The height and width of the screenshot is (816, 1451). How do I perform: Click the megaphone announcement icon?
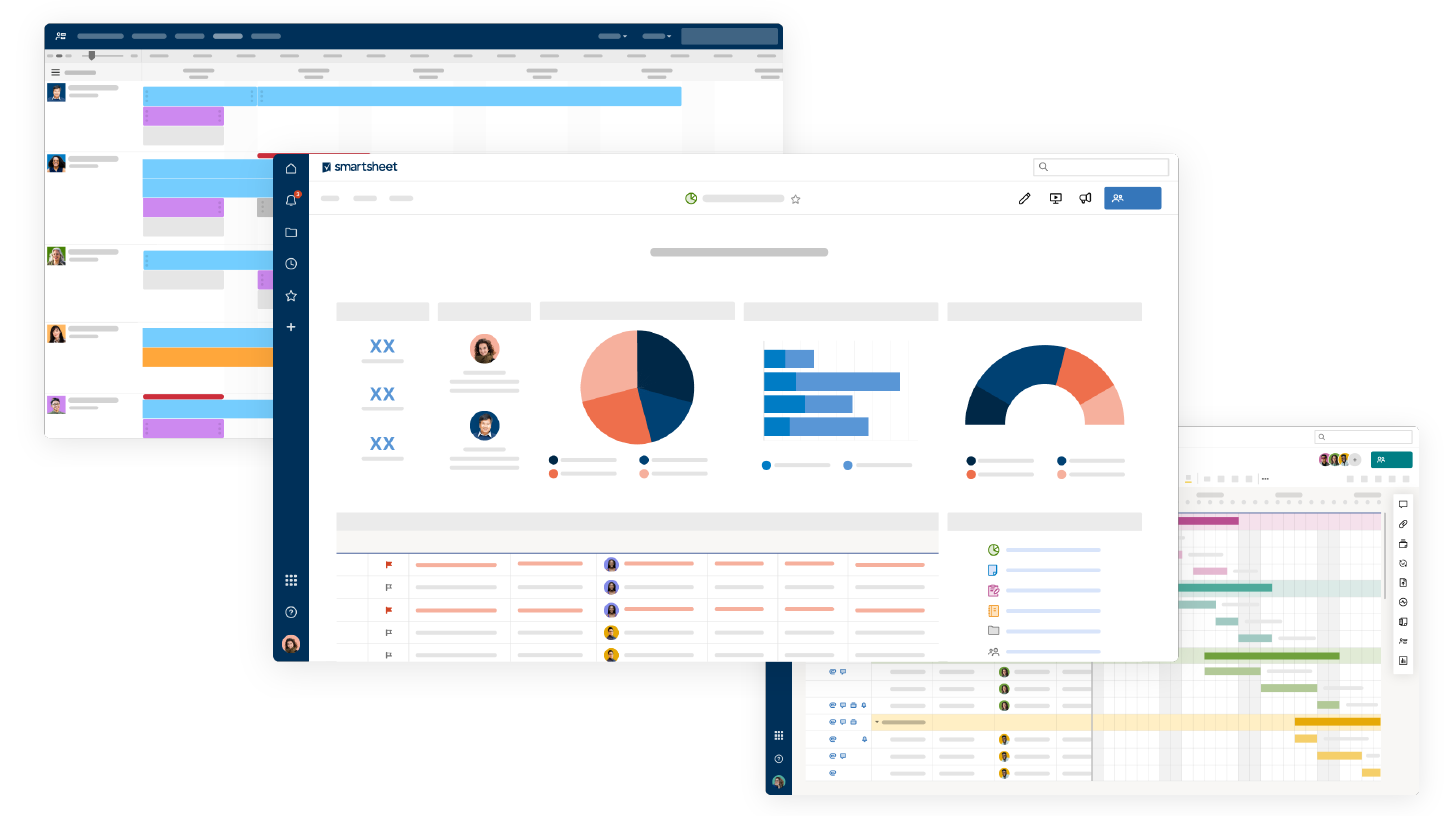coord(1085,199)
